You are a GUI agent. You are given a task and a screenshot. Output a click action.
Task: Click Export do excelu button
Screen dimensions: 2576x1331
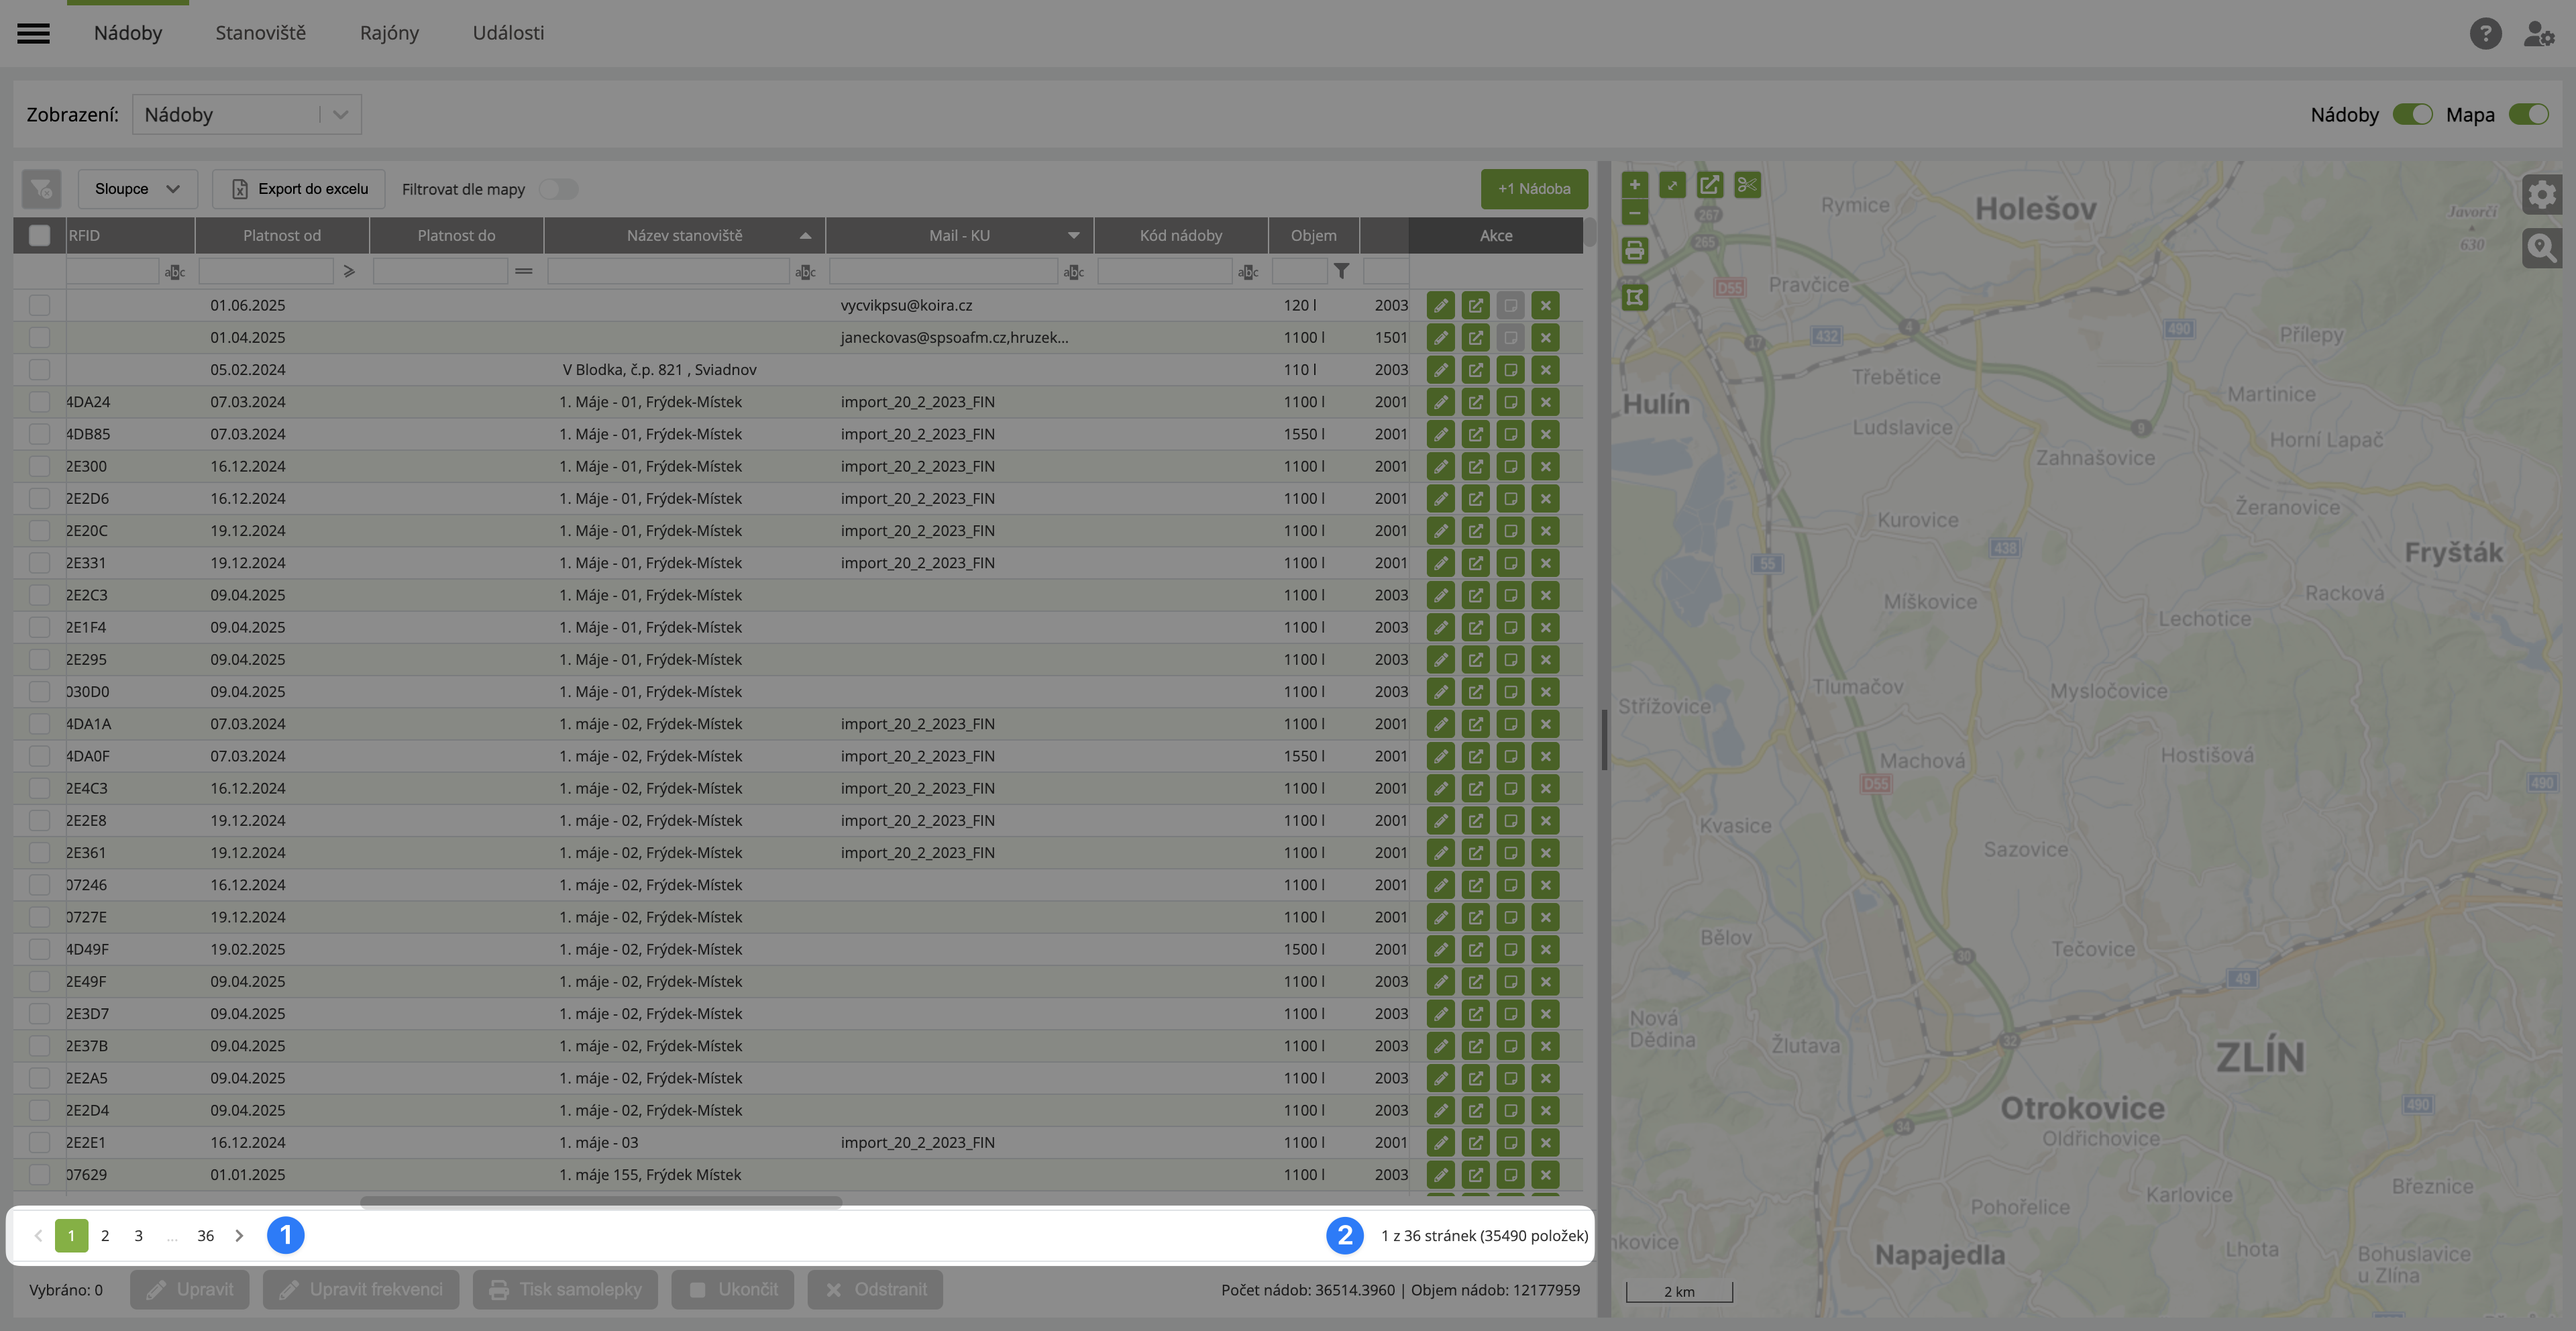click(x=299, y=189)
